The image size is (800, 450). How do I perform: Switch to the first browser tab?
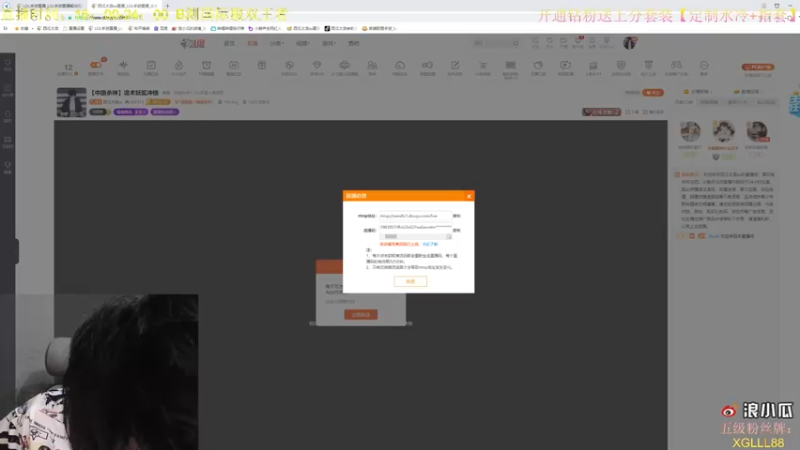pos(49,6)
